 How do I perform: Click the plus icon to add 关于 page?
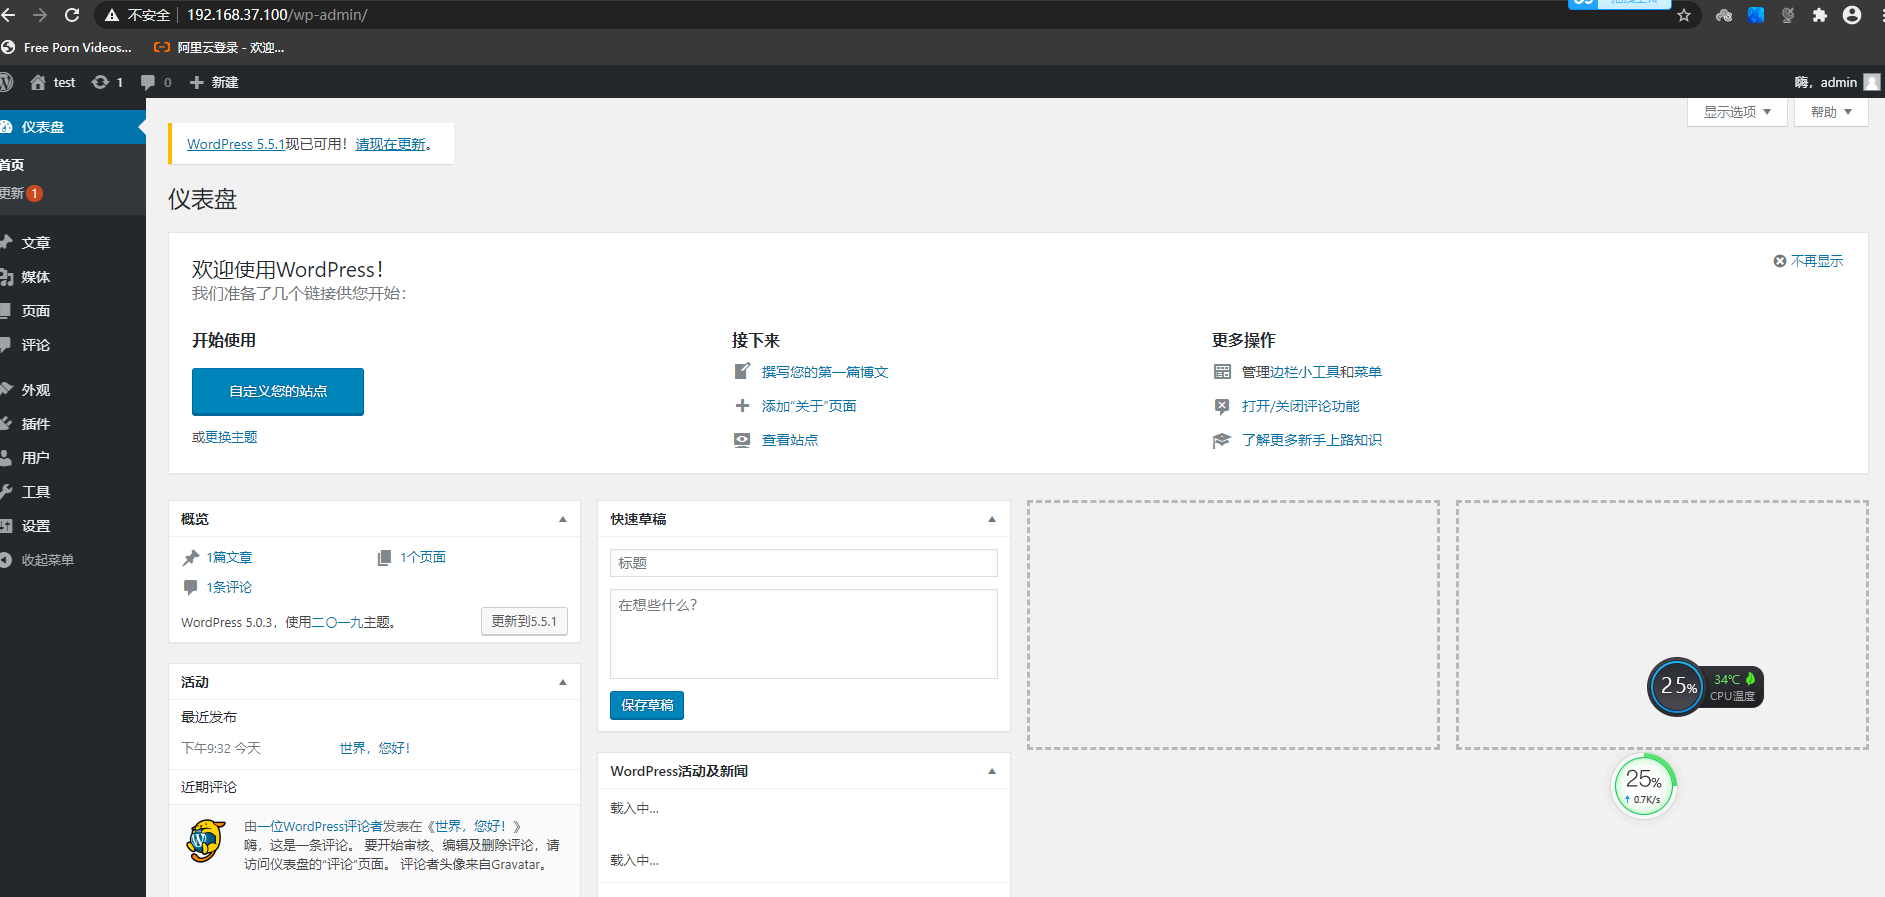click(742, 406)
